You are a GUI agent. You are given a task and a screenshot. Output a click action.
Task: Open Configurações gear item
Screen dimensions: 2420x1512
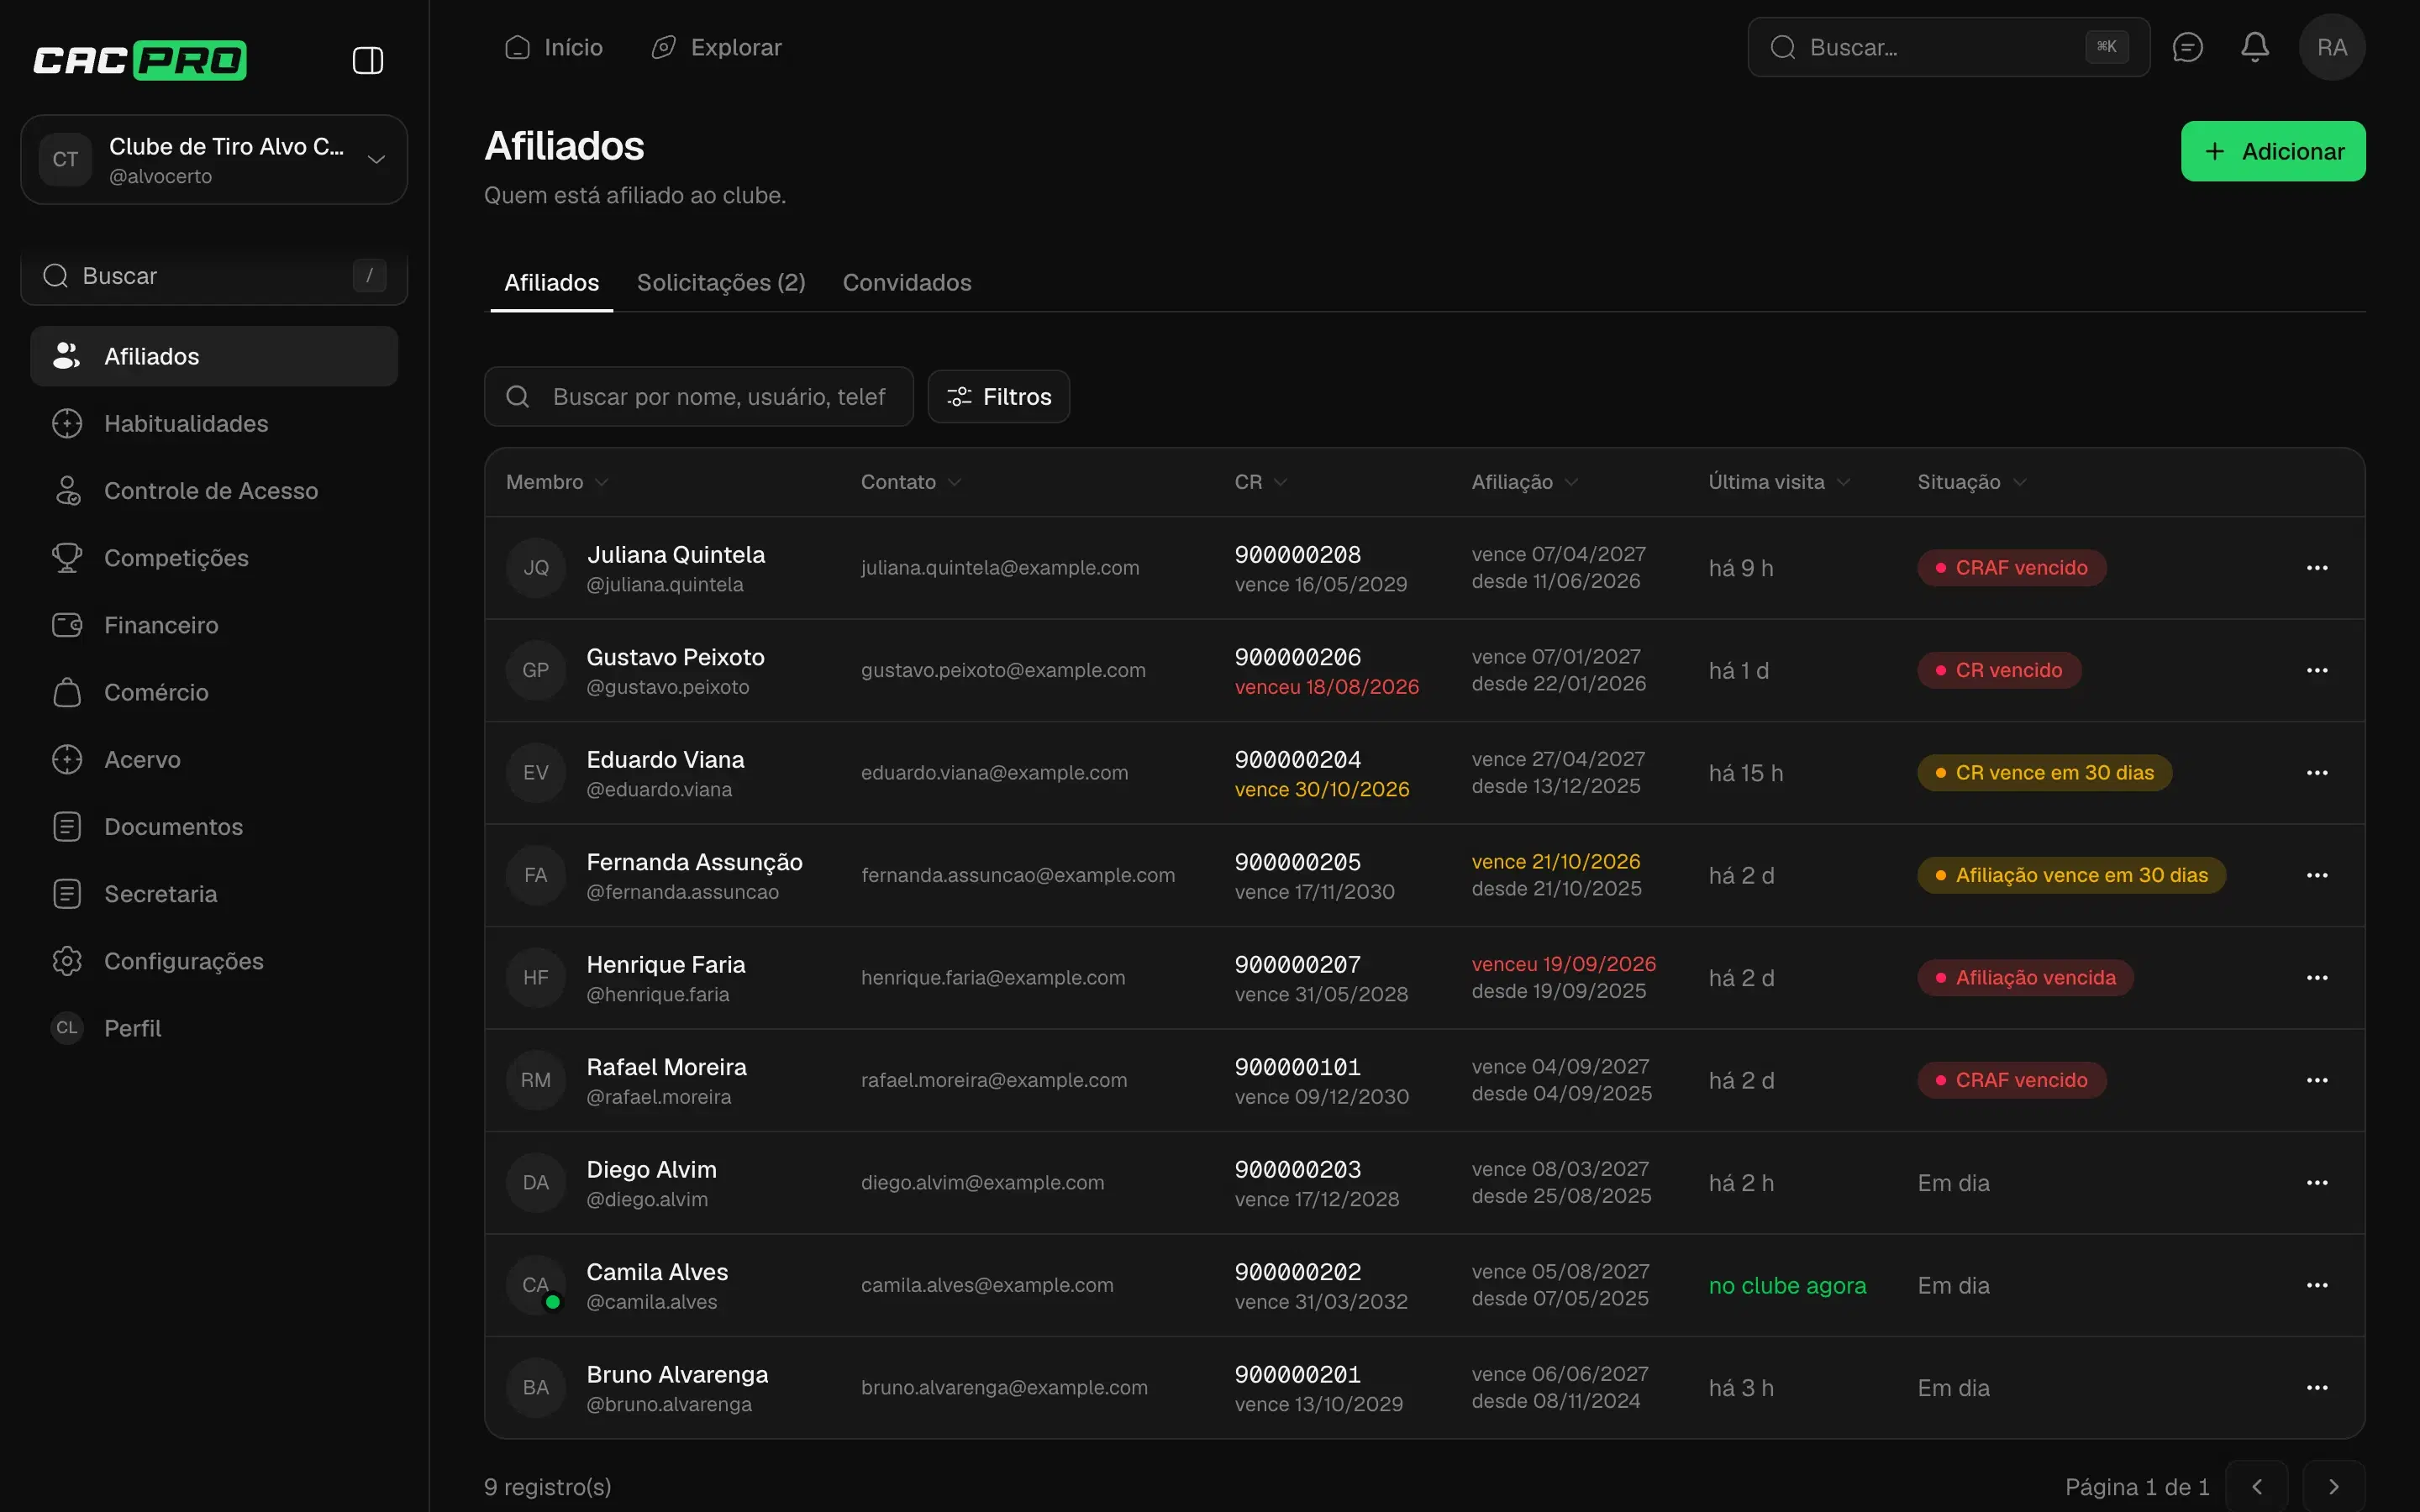(214, 960)
